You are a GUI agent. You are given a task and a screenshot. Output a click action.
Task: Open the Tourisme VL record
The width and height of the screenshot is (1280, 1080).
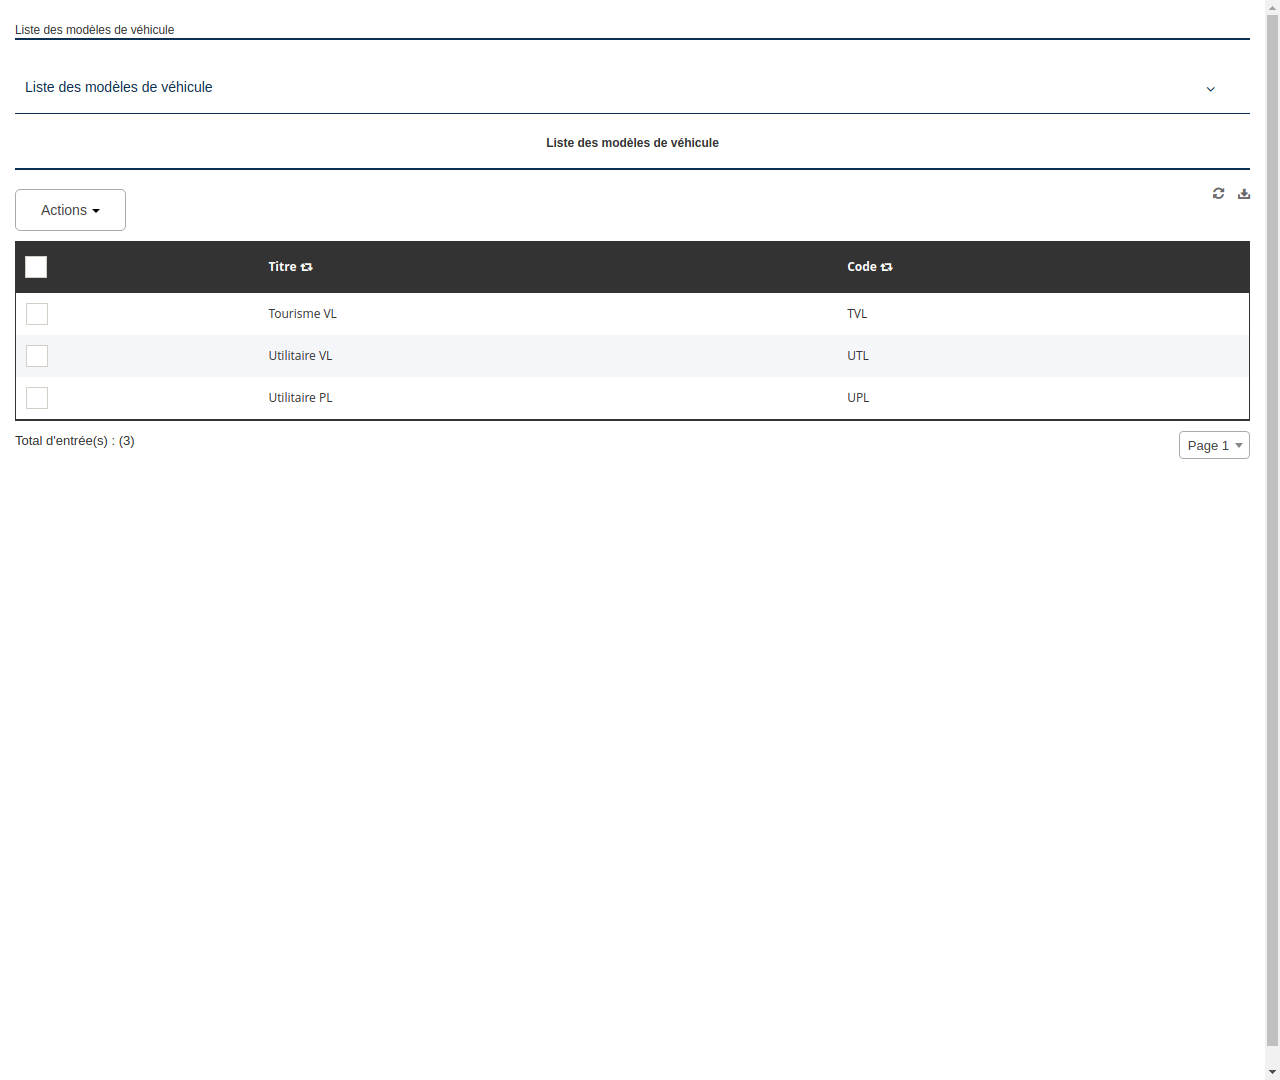(x=302, y=313)
